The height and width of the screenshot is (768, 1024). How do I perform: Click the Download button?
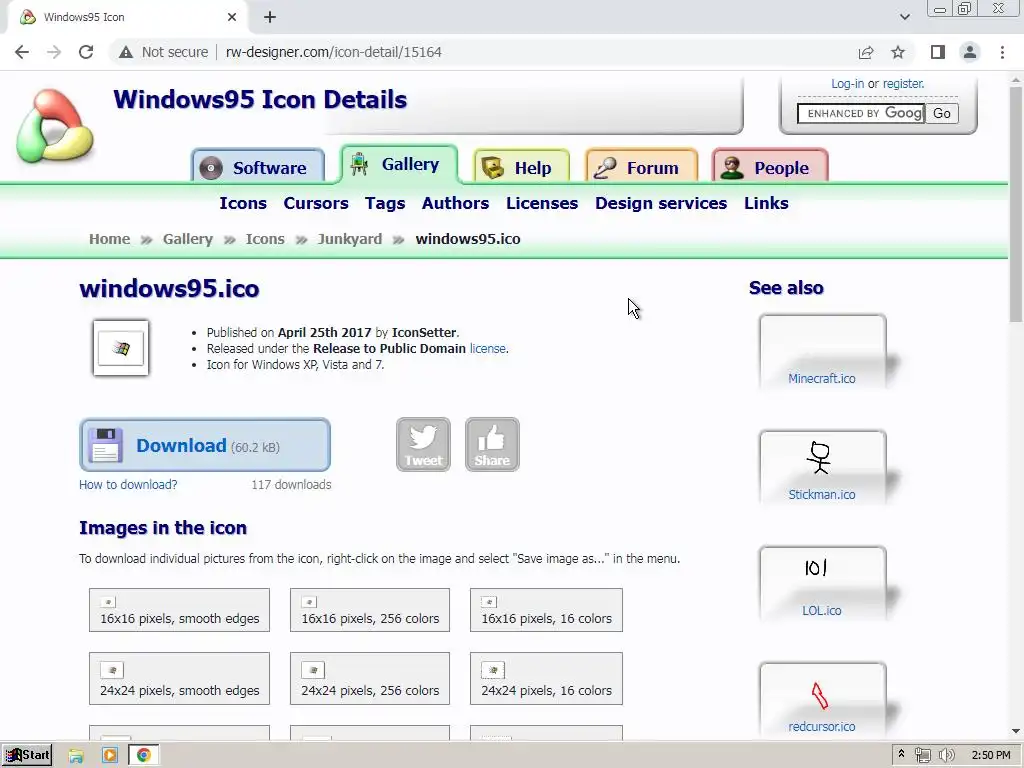click(x=205, y=445)
